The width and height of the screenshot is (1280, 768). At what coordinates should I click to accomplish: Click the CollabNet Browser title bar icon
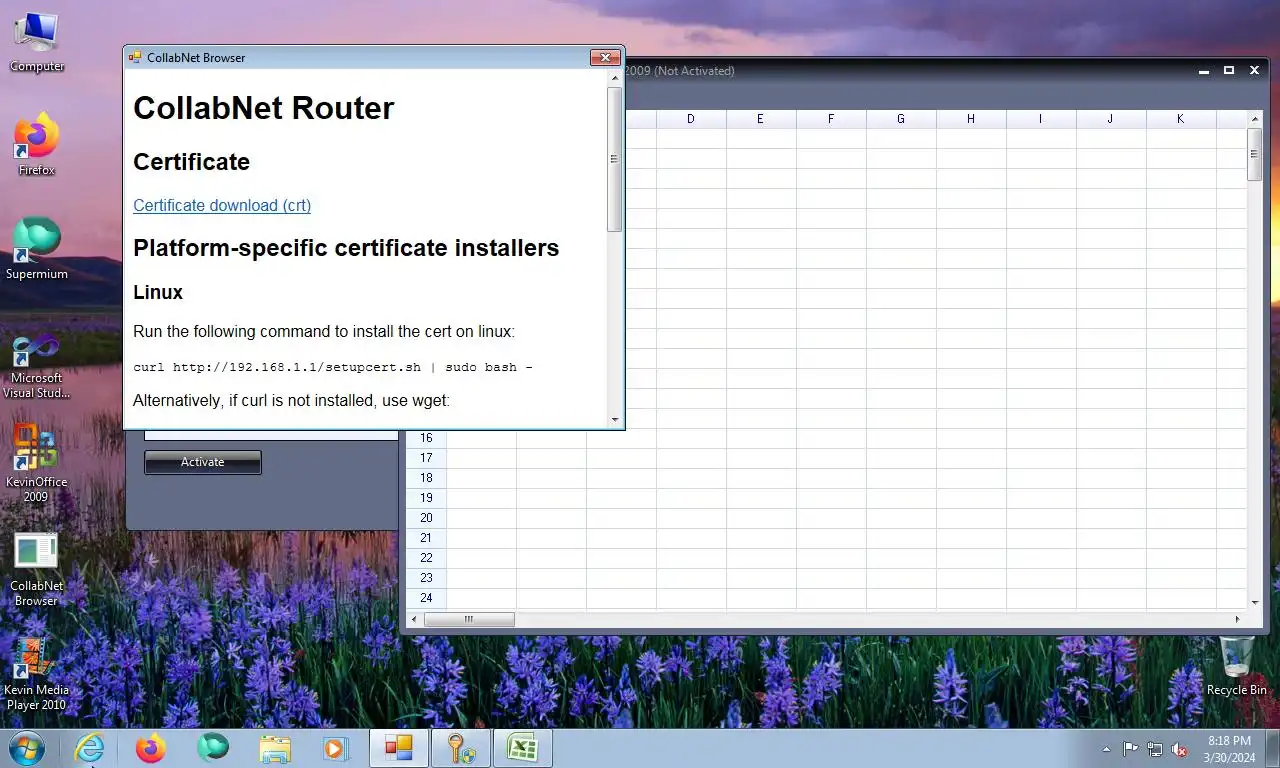tap(135, 57)
